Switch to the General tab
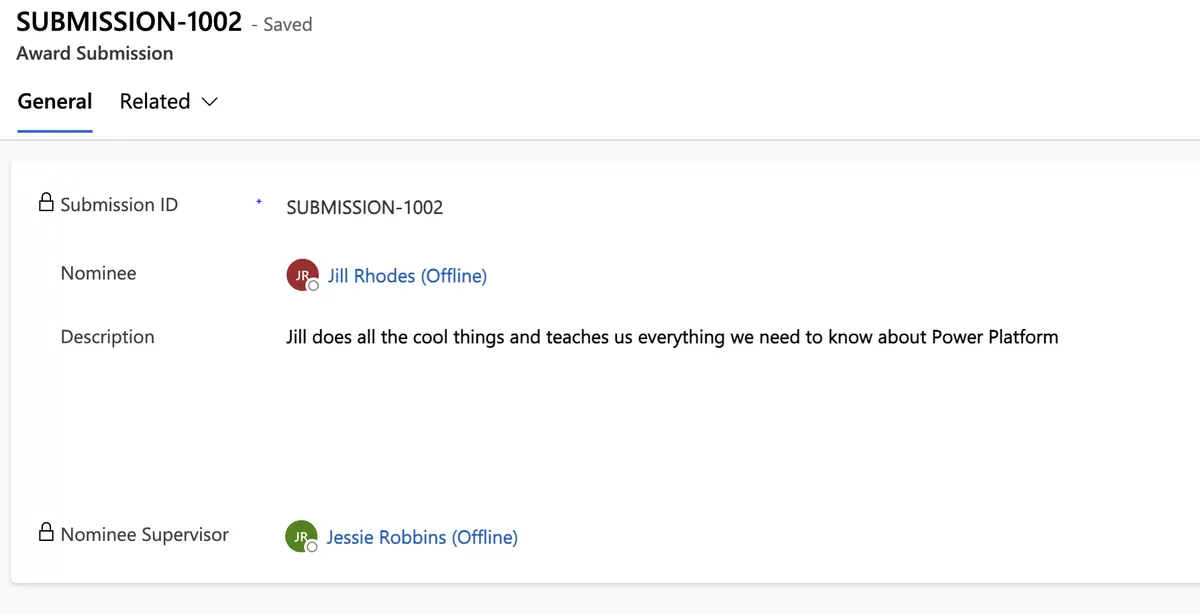1200x614 pixels. [x=55, y=102]
